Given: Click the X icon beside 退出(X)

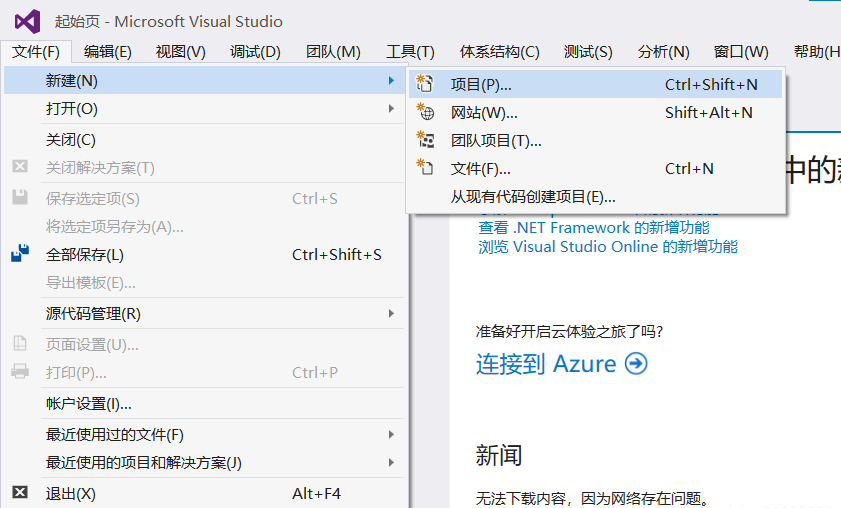Looking at the screenshot, I should click(20, 493).
